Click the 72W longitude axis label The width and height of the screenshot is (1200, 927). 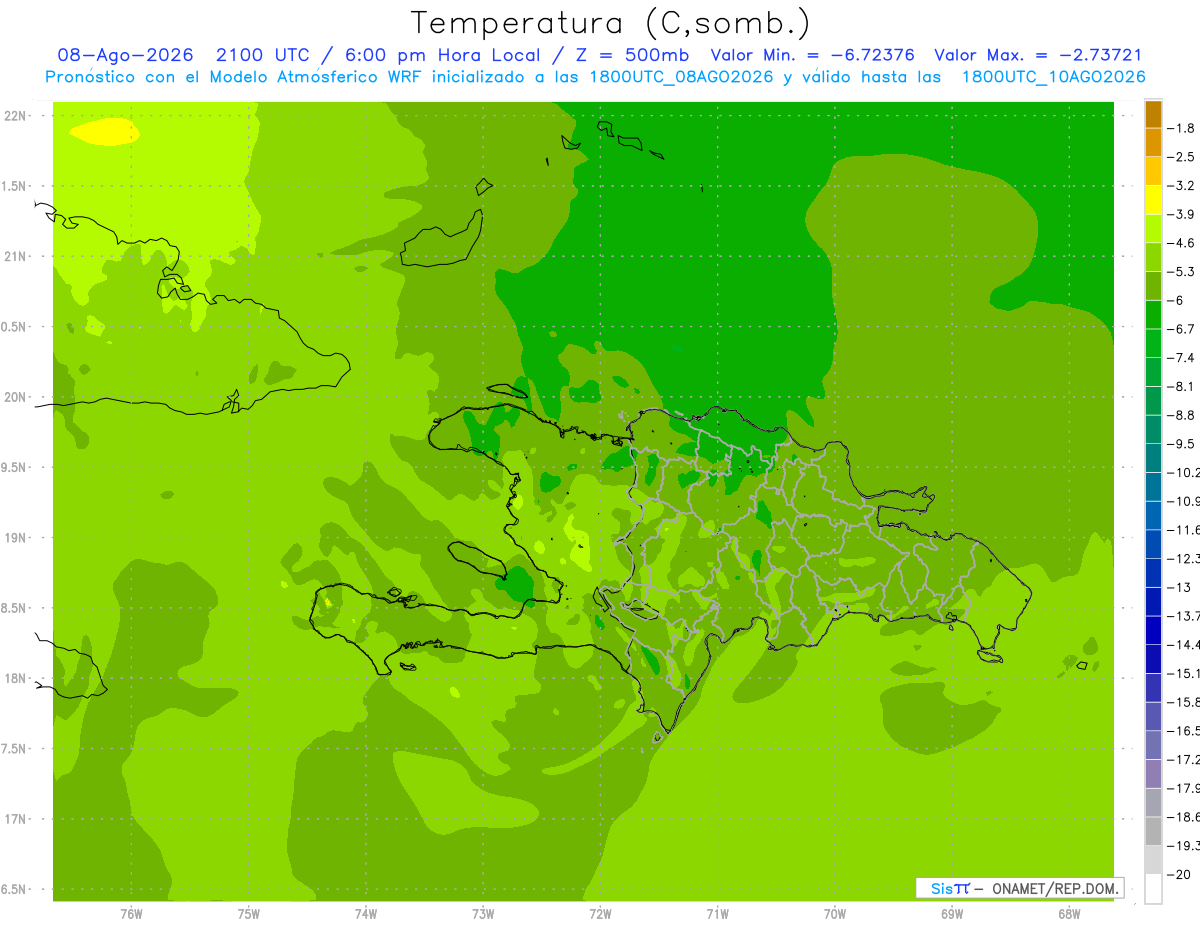(x=600, y=914)
